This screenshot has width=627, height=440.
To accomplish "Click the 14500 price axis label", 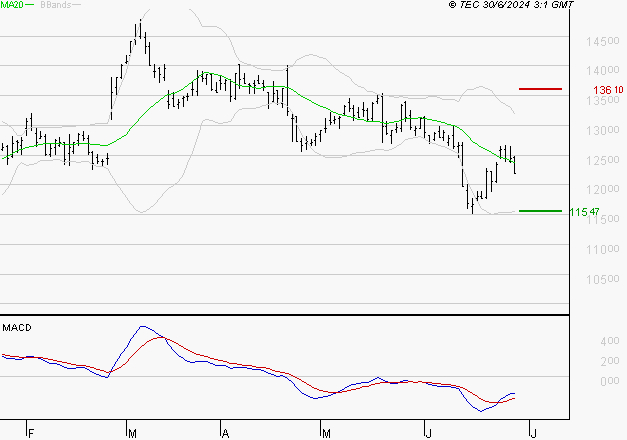I will point(602,41).
